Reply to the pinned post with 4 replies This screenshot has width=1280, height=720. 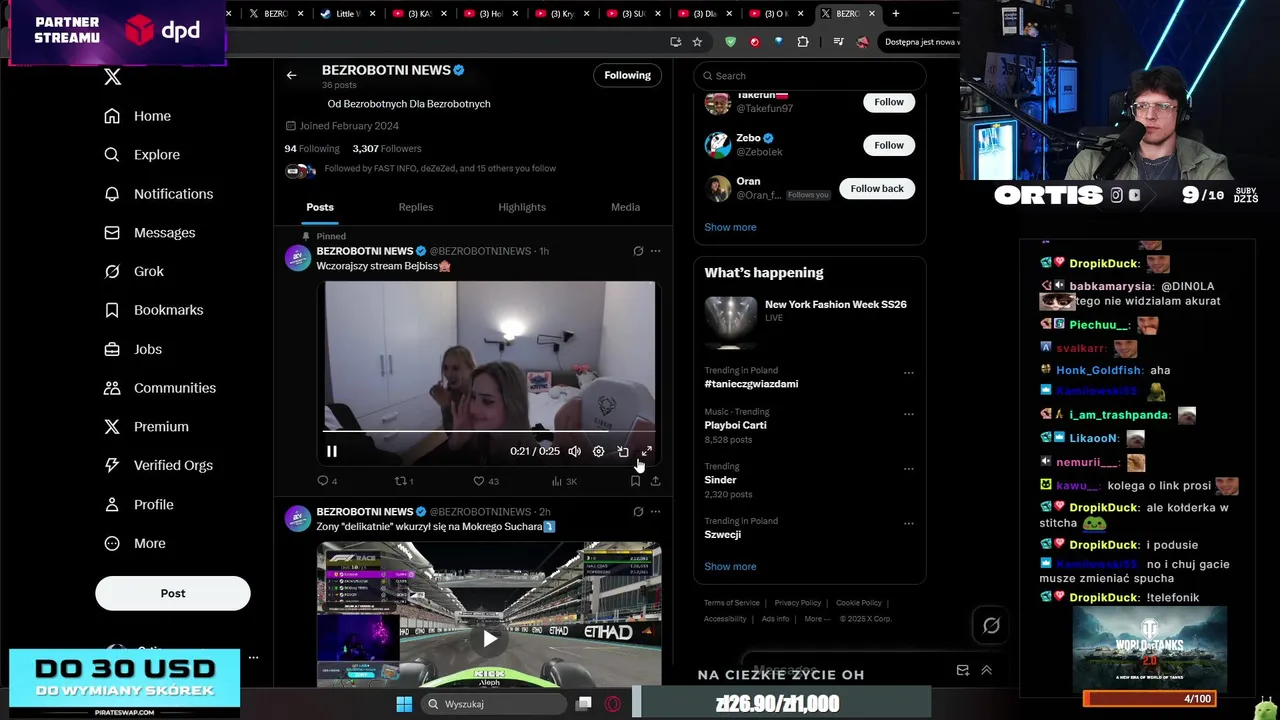[327, 481]
